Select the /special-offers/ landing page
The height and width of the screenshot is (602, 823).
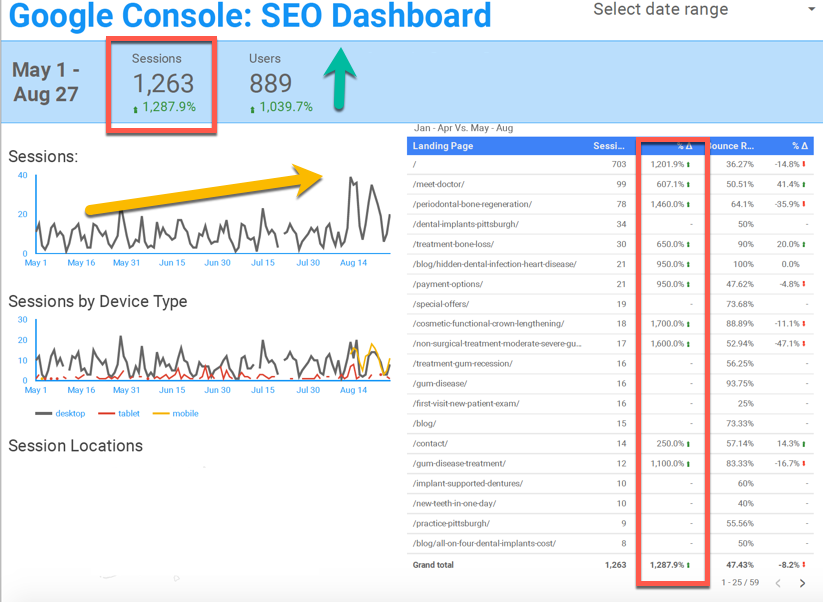tap(441, 304)
